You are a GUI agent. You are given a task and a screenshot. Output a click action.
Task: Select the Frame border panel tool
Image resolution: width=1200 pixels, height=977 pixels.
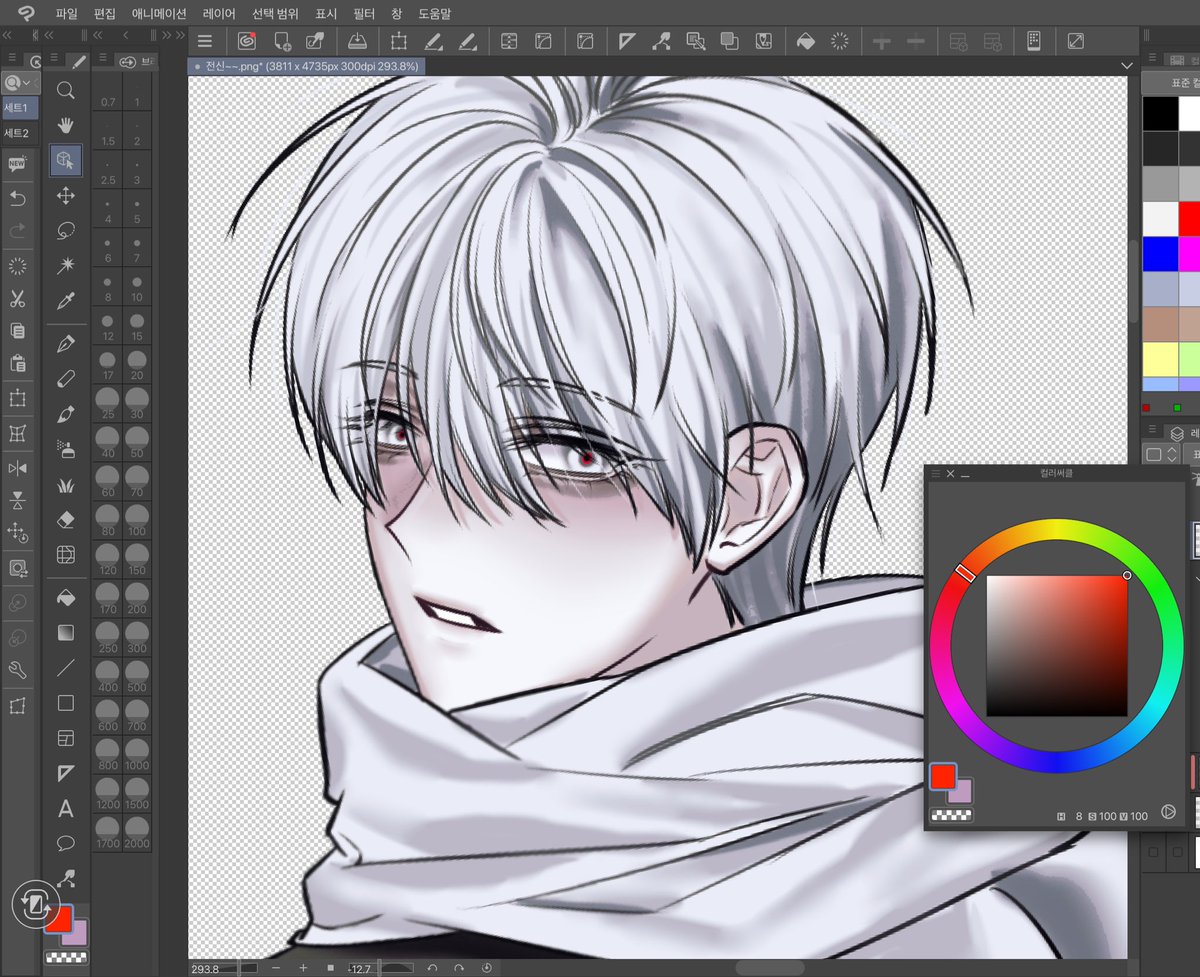[66, 739]
